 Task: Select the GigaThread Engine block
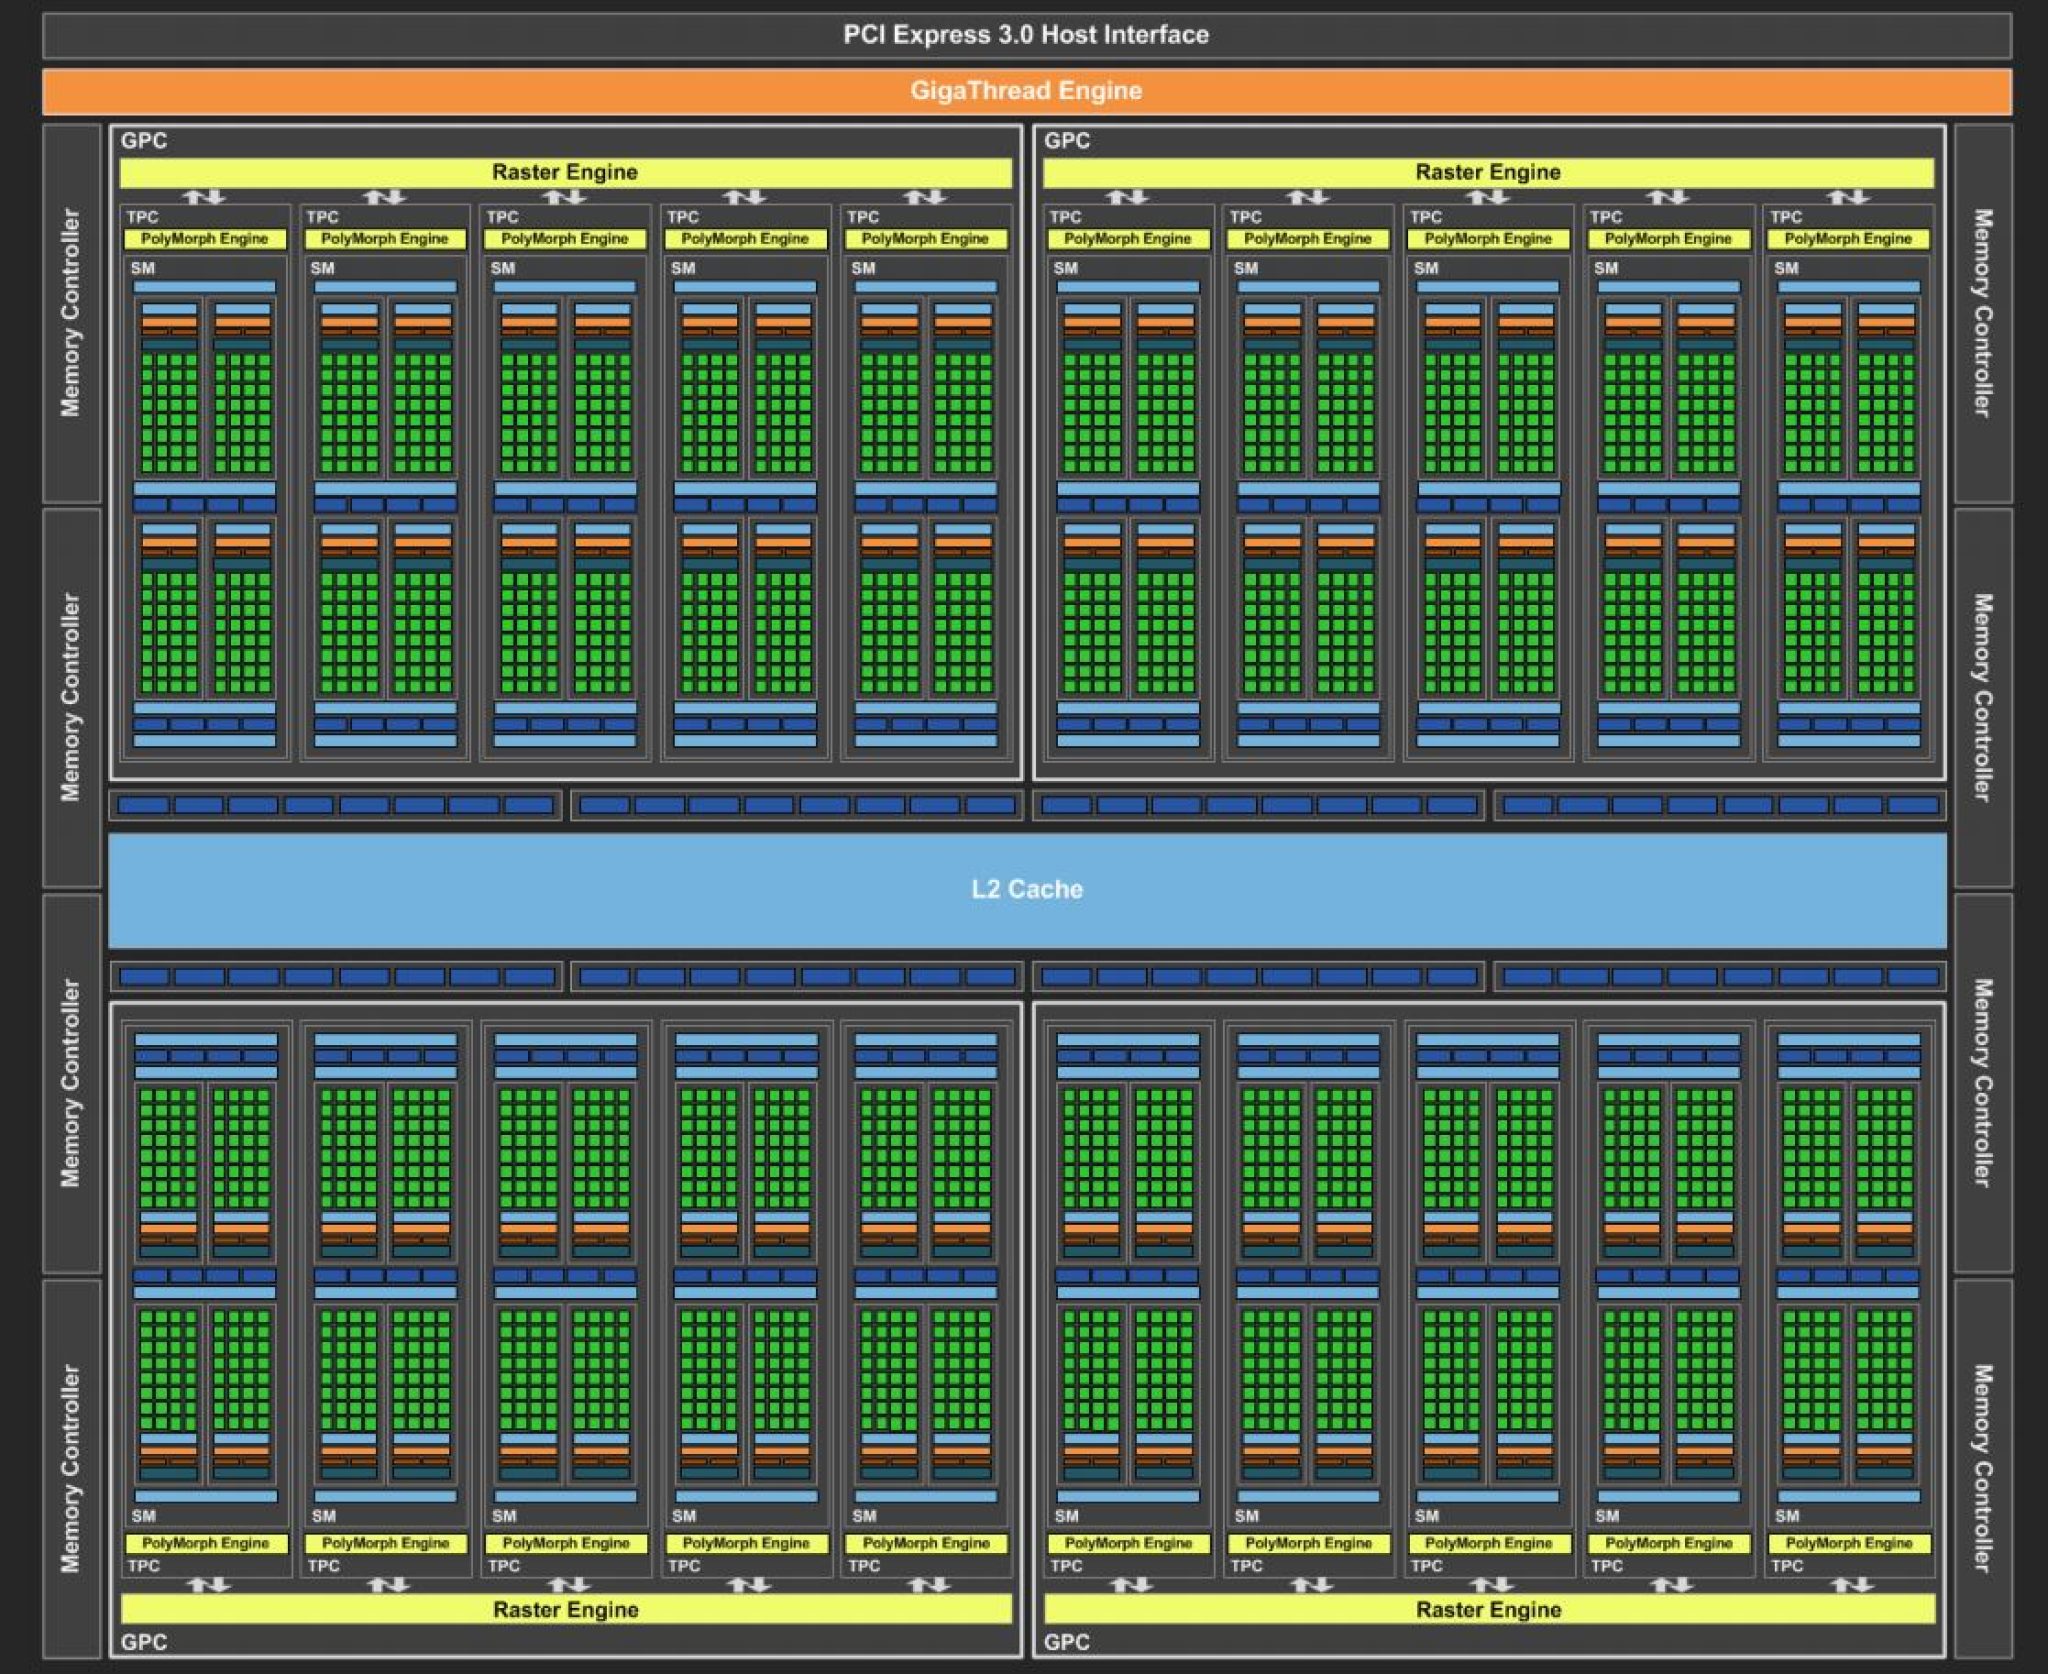tap(1024, 90)
